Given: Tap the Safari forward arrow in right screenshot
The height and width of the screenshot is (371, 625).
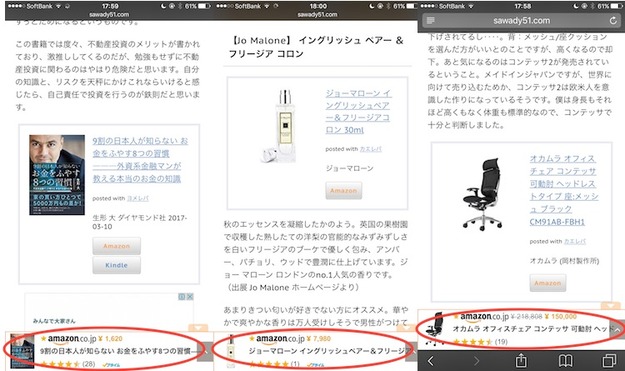Looking at the screenshot, I should pos(476,361).
